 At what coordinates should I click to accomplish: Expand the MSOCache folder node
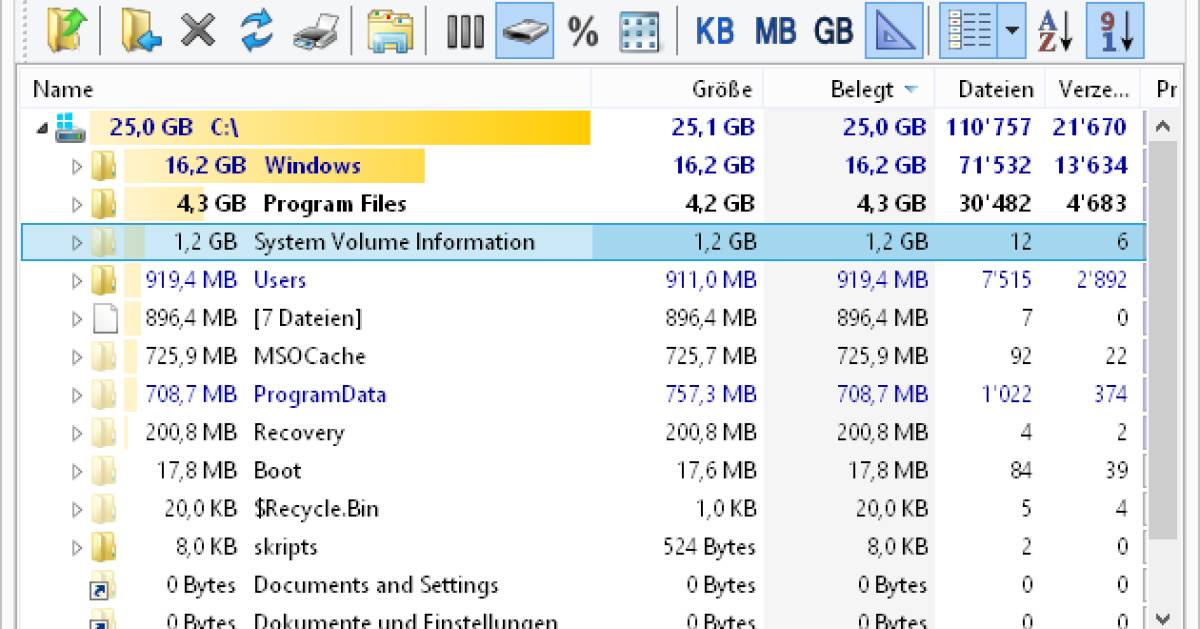pyautogui.click(x=77, y=357)
